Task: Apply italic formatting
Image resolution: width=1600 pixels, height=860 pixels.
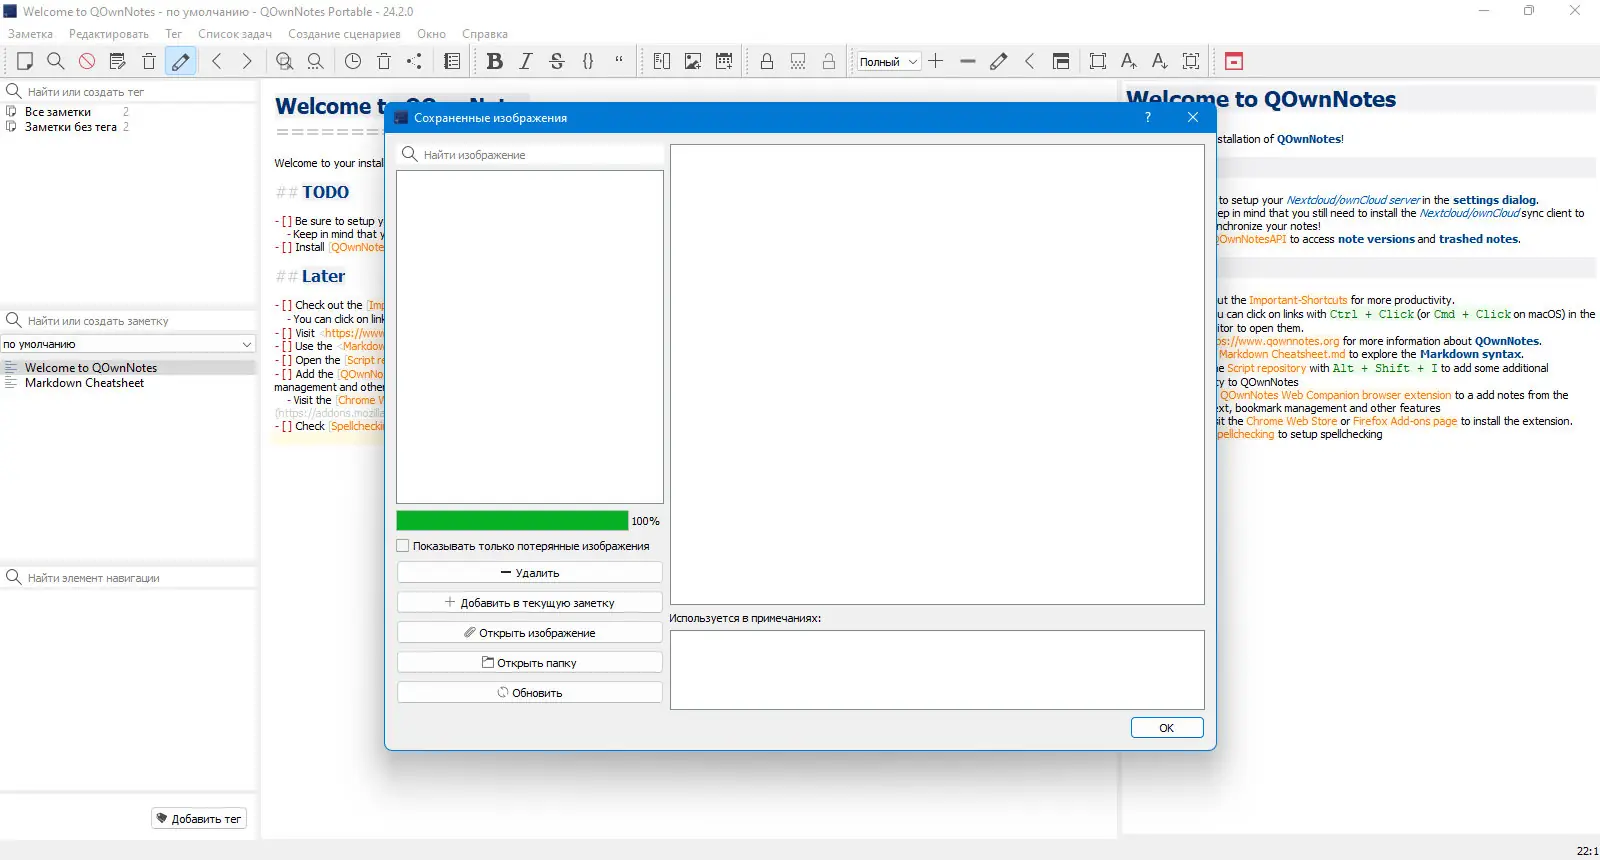Action: coord(526,61)
